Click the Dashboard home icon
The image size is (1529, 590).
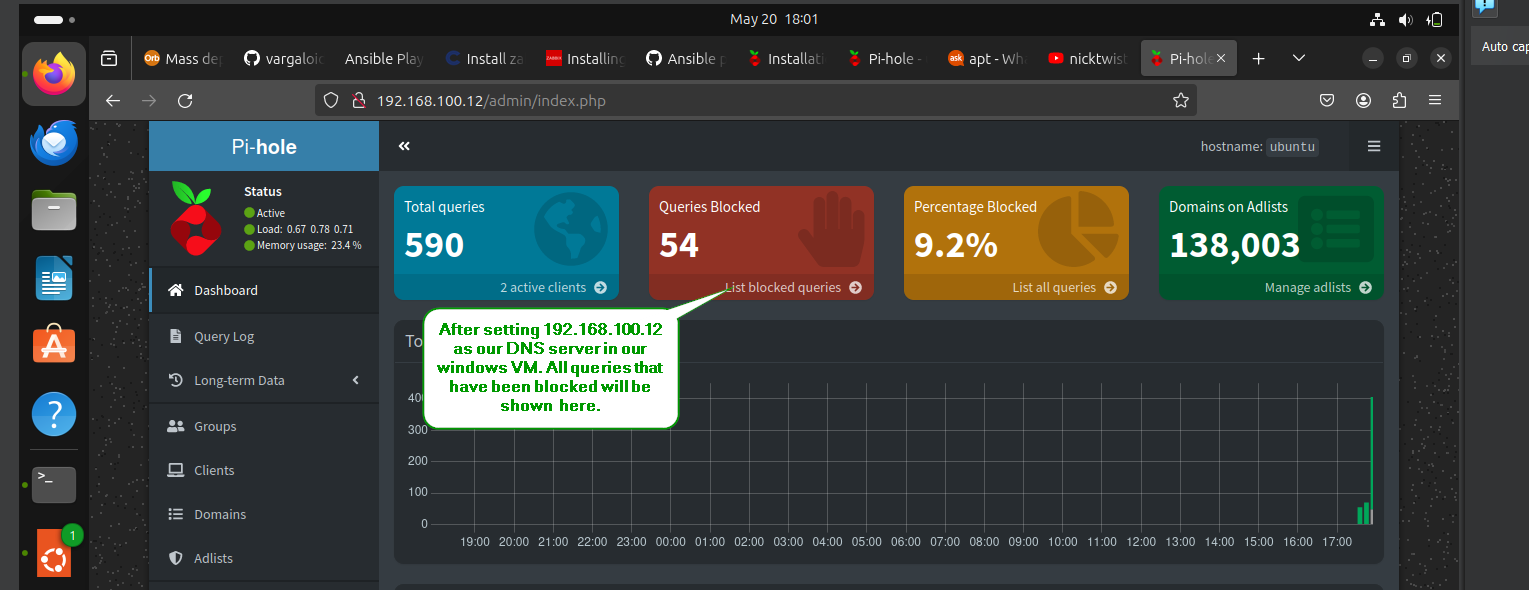pos(176,290)
